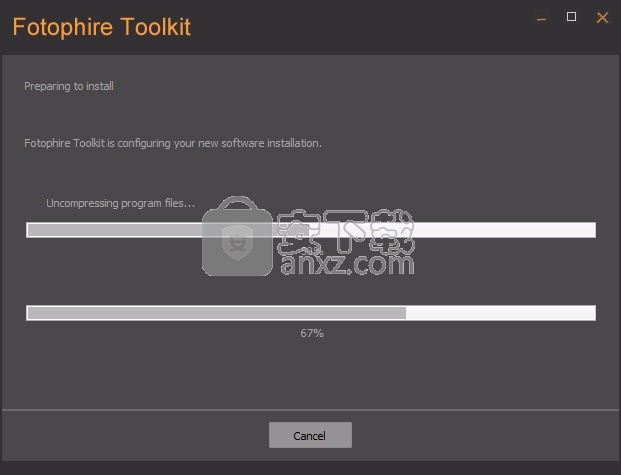
Task: Click the uncompressing files progress bar
Action: [311, 230]
